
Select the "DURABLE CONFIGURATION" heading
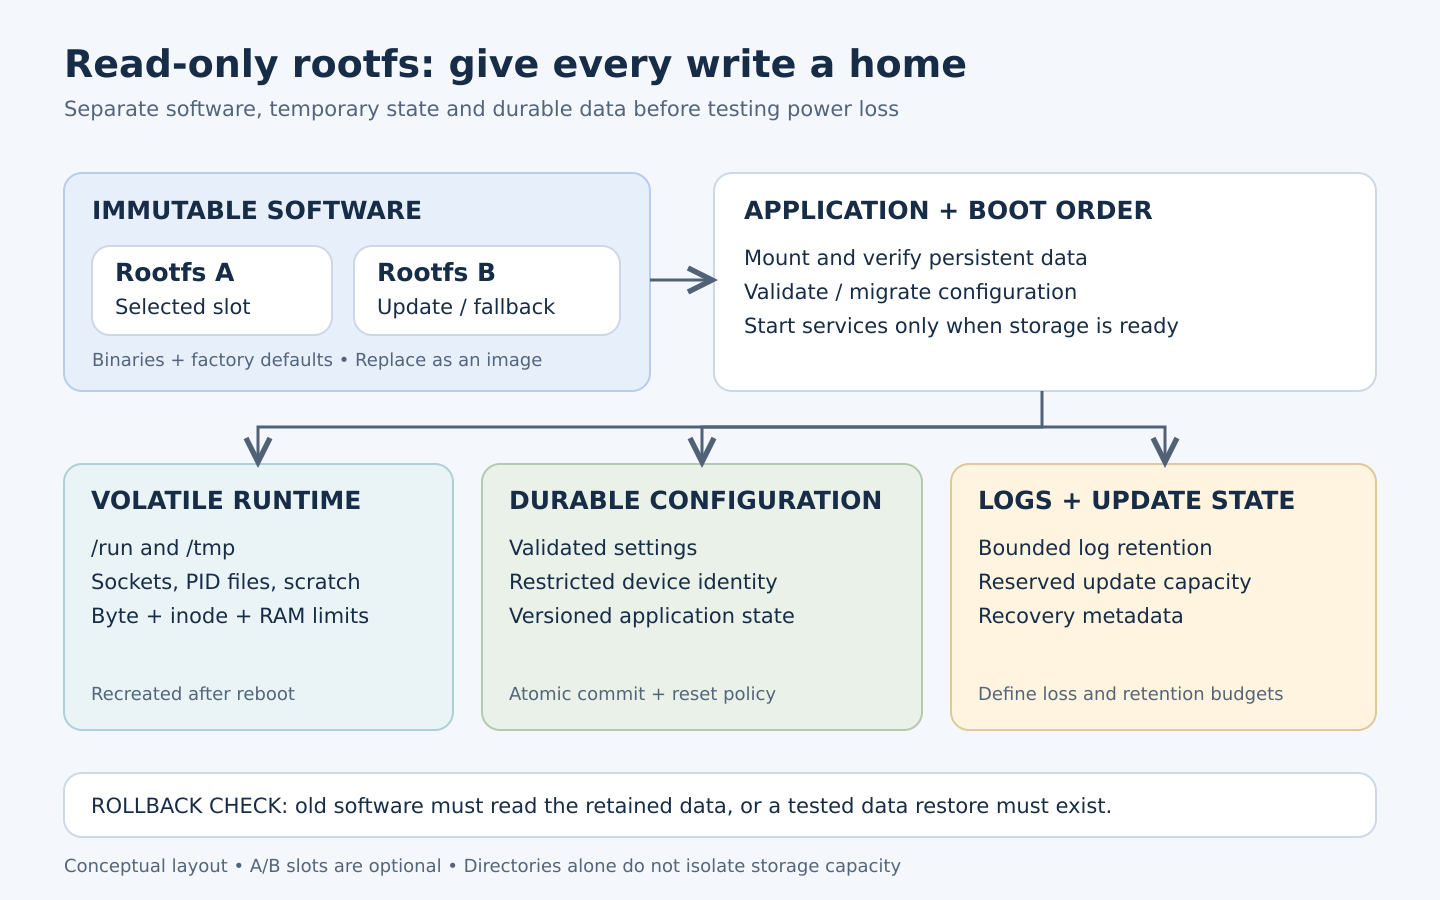click(x=696, y=501)
